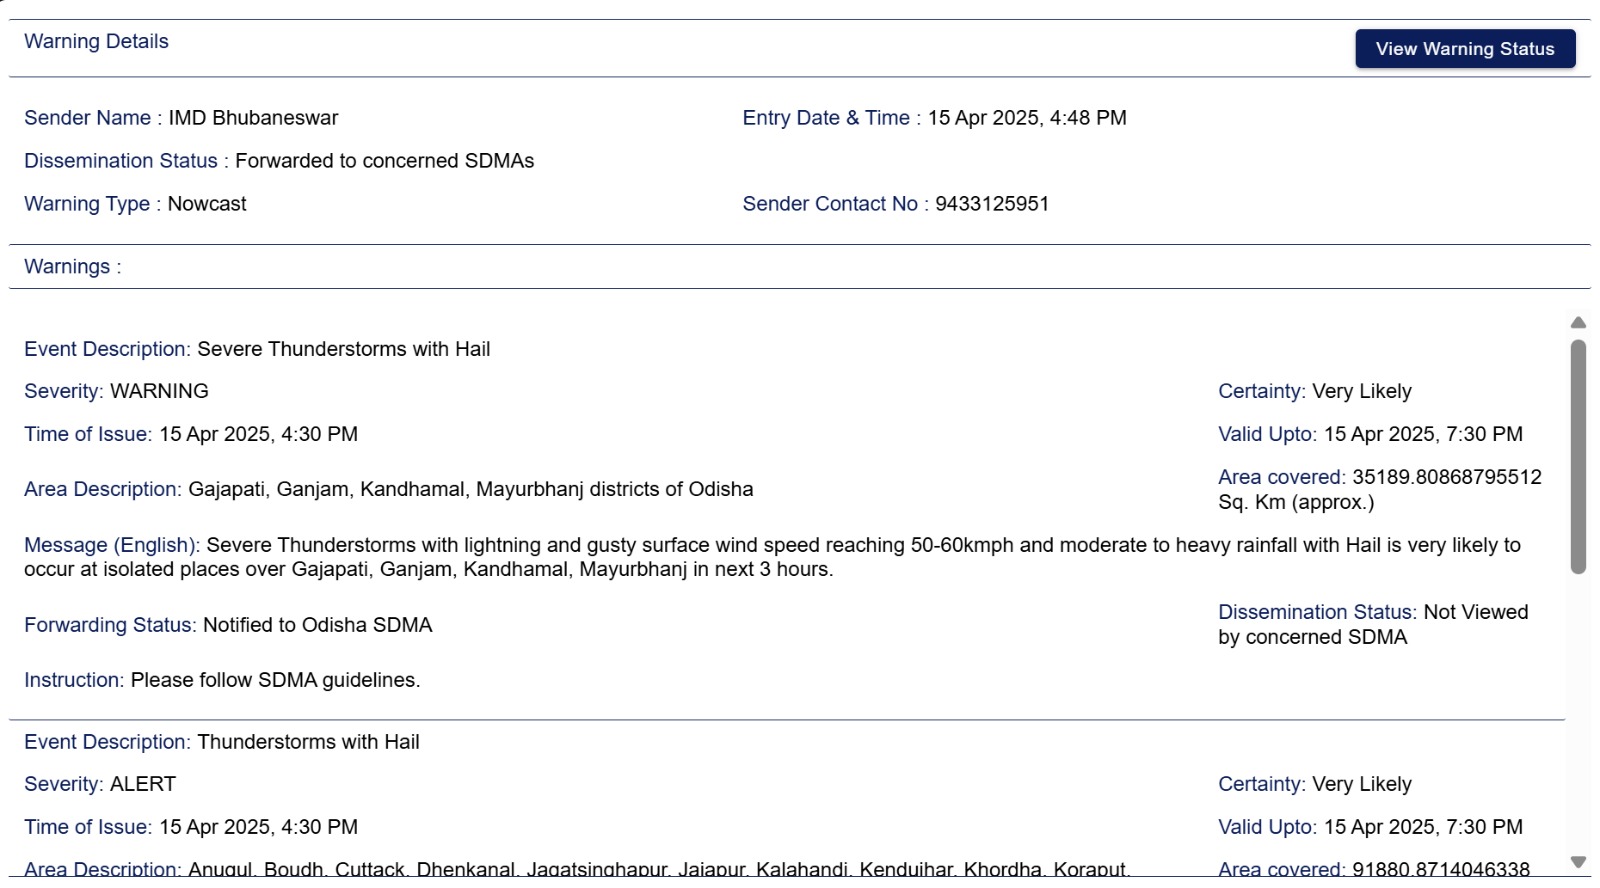
Task: Click the scrollbar up arrow in Warnings
Action: pyautogui.click(x=1578, y=323)
